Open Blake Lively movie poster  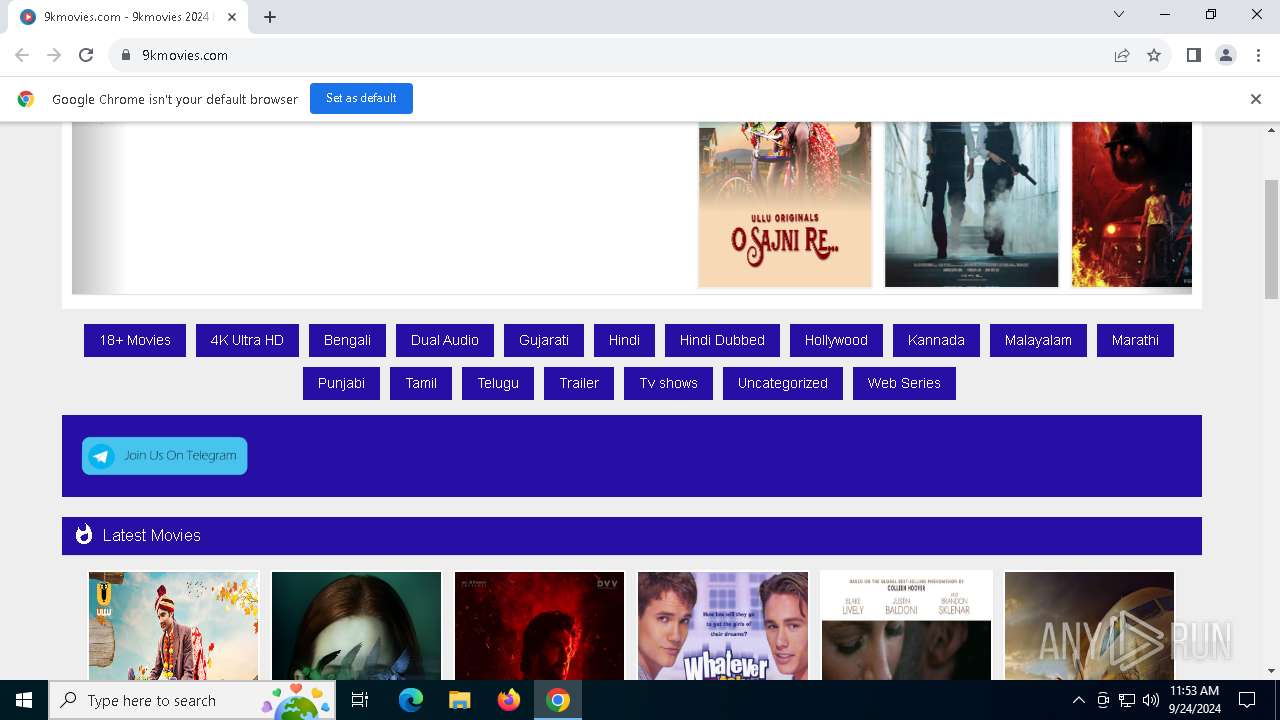click(x=906, y=625)
